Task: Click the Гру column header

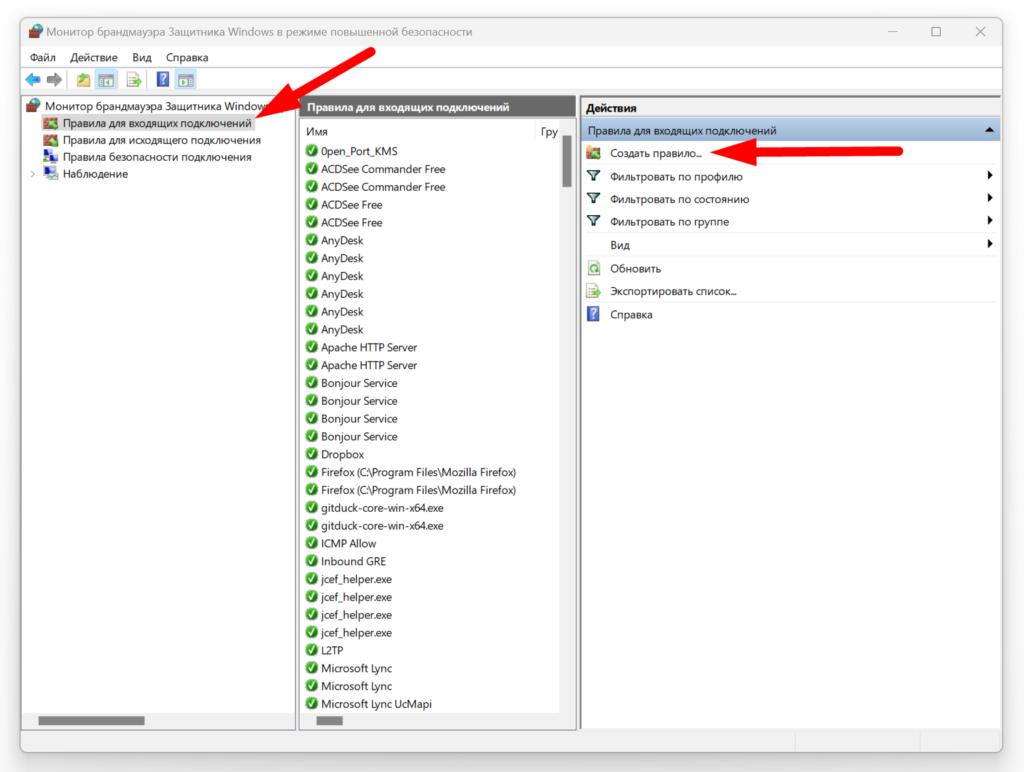Action: point(548,131)
